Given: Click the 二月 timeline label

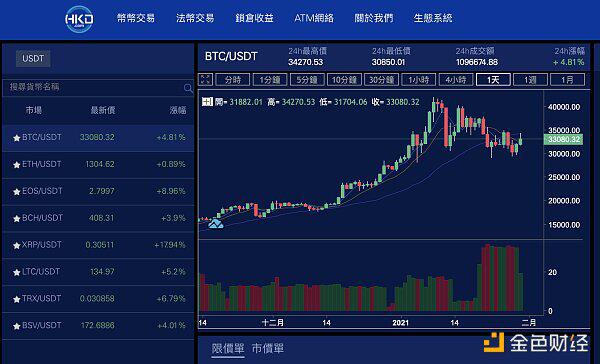Looking at the screenshot, I should pyautogui.click(x=529, y=323).
